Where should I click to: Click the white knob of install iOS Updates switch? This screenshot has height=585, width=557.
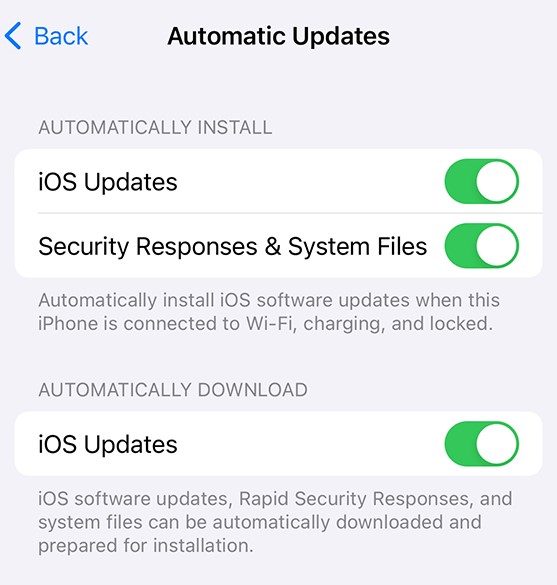point(497,181)
